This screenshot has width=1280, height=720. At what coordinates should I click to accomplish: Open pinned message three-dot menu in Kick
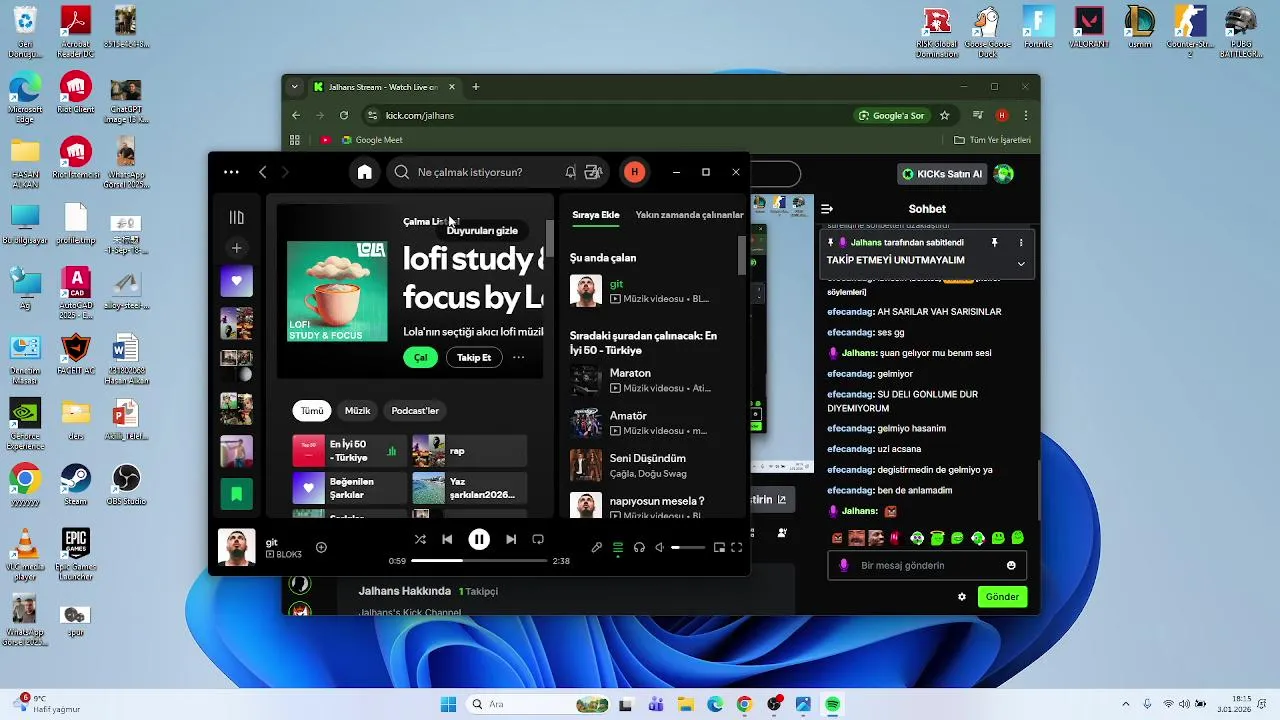(x=1021, y=242)
